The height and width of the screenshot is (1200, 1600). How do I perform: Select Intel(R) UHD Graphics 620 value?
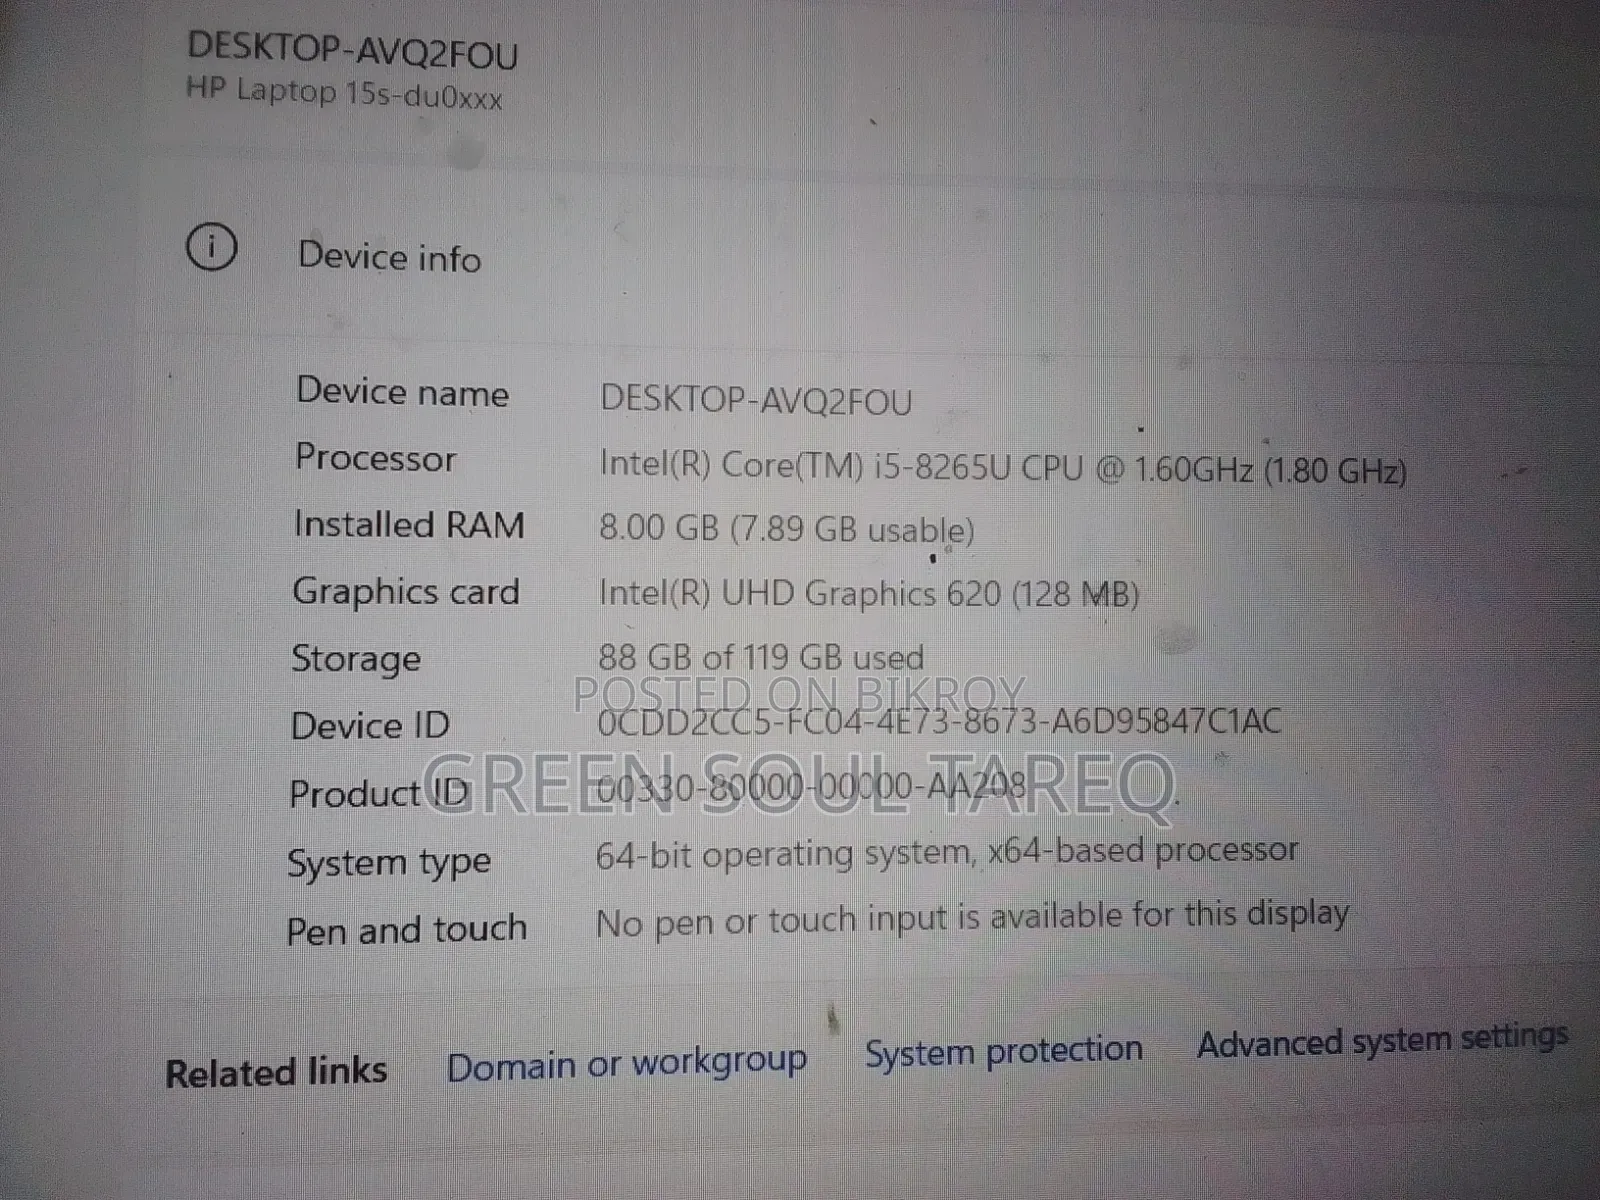coord(869,594)
